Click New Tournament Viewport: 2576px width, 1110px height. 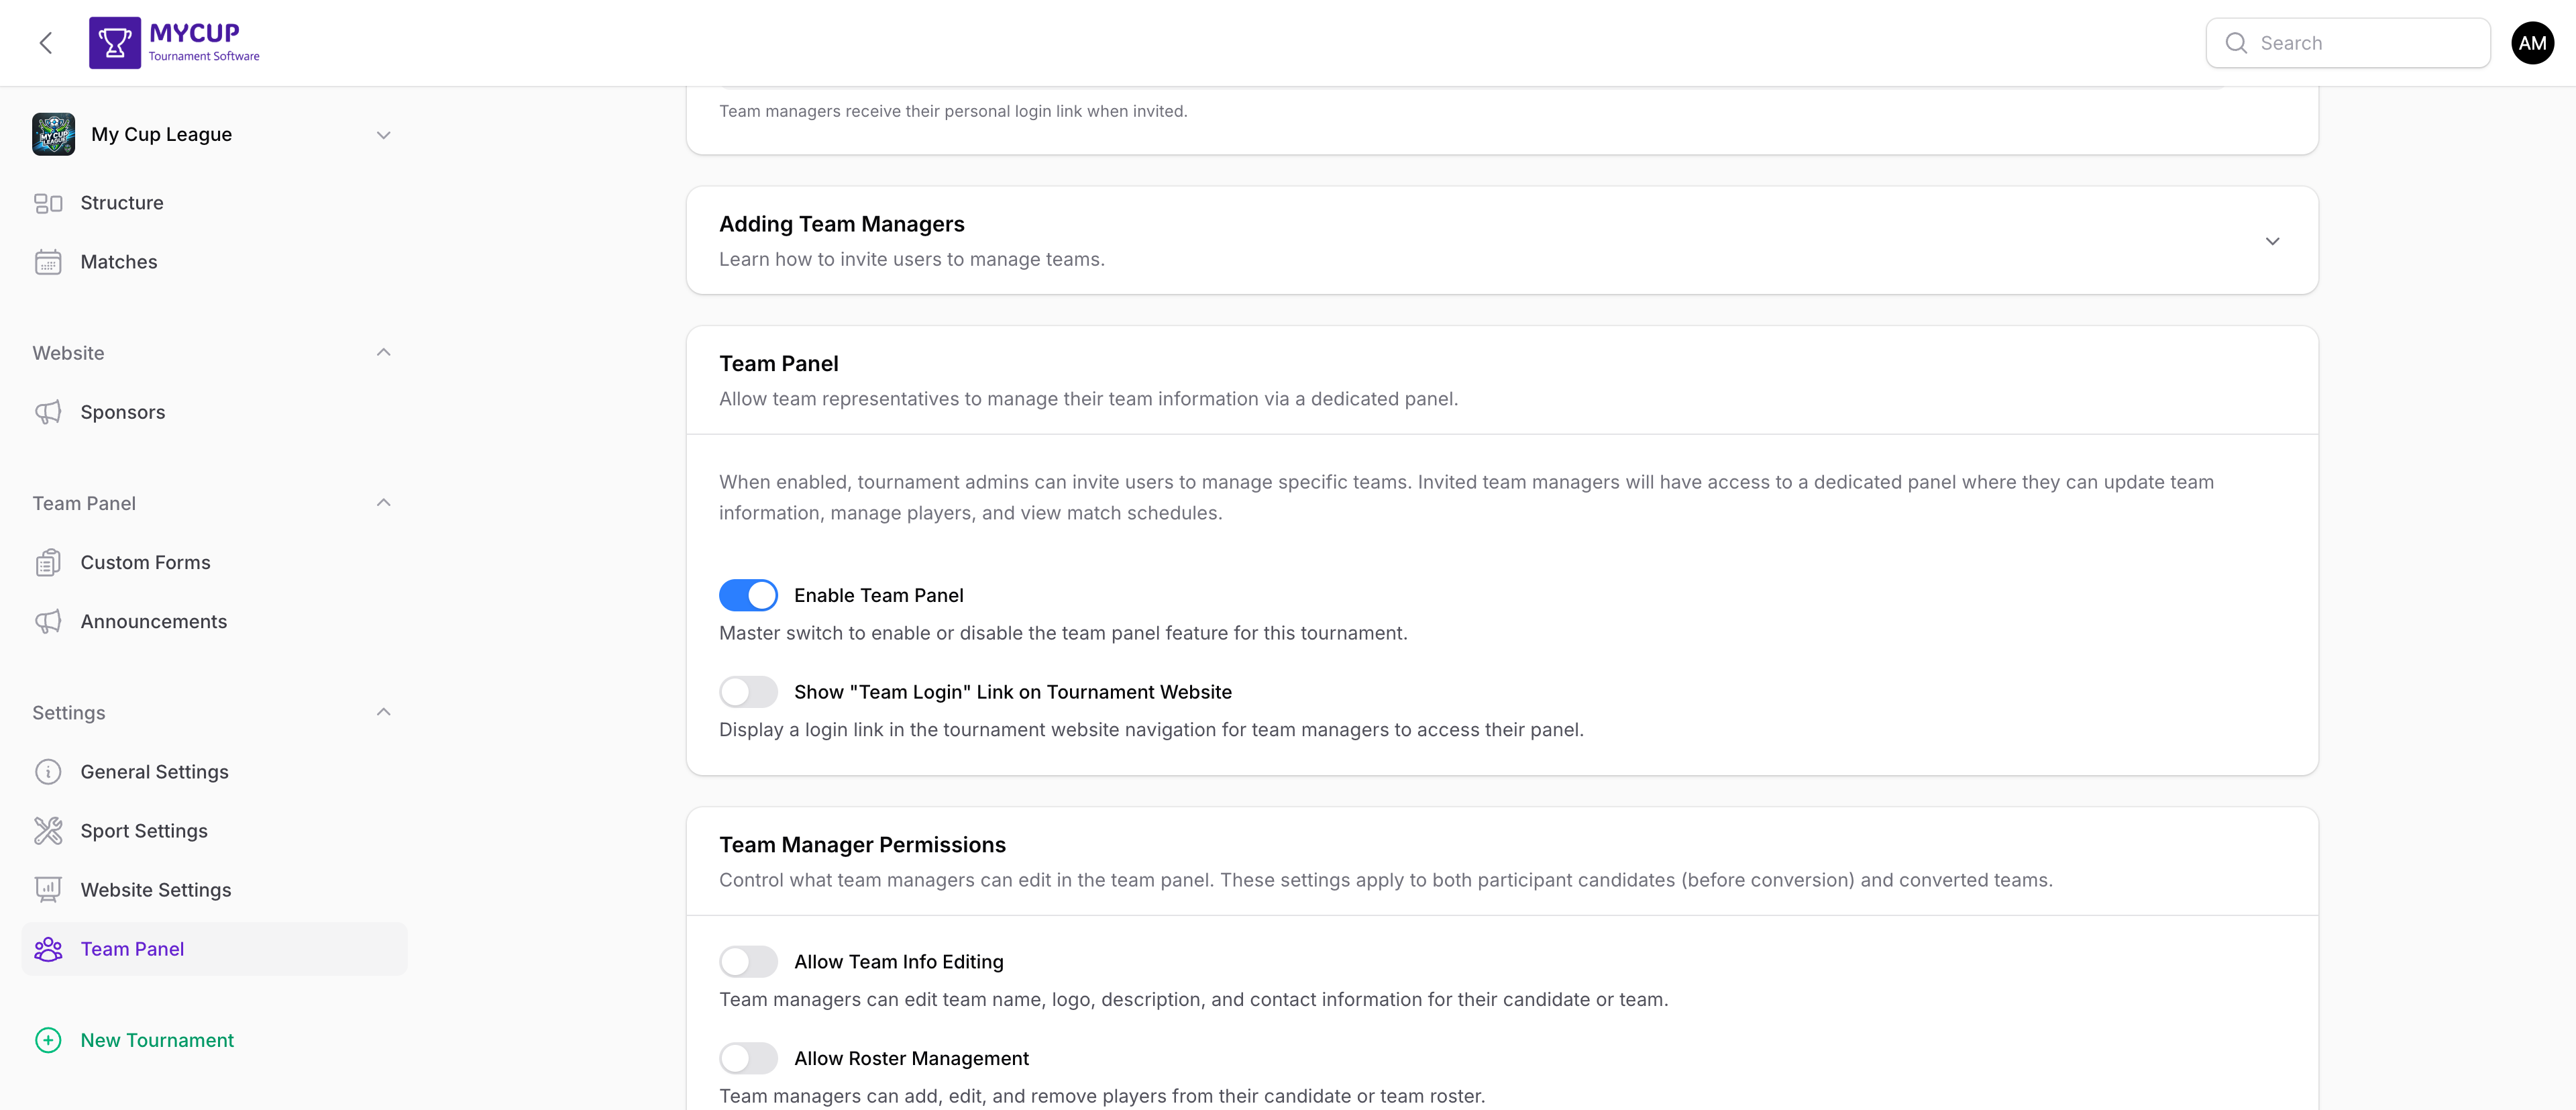(157, 1040)
